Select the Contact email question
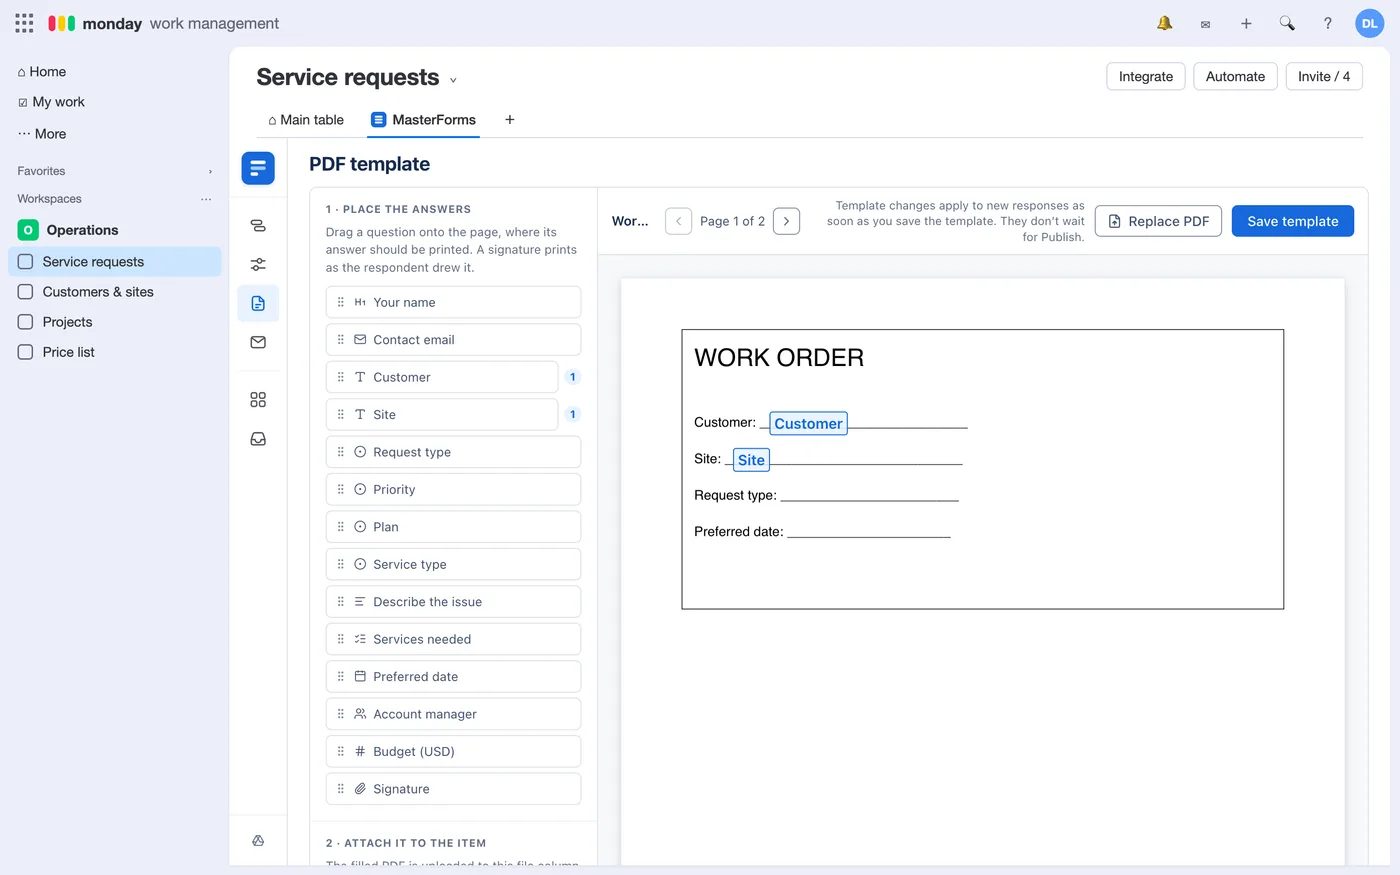 (453, 340)
